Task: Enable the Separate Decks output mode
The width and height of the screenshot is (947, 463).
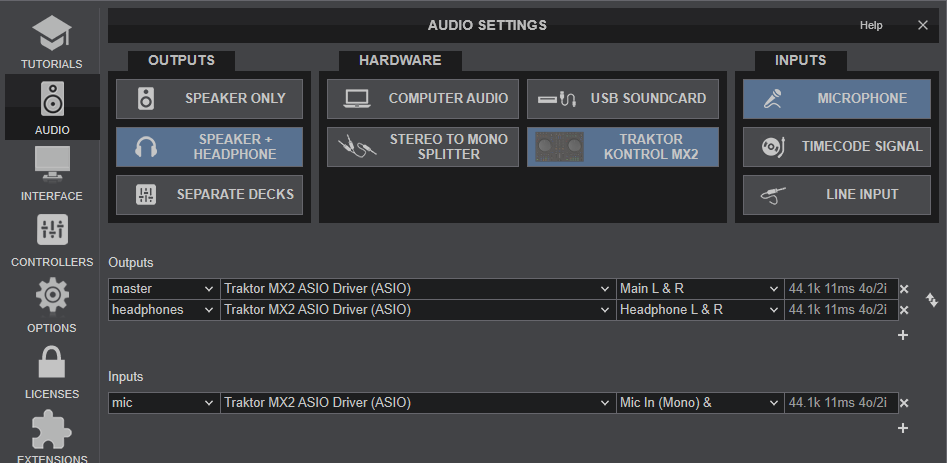Action: [209, 194]
